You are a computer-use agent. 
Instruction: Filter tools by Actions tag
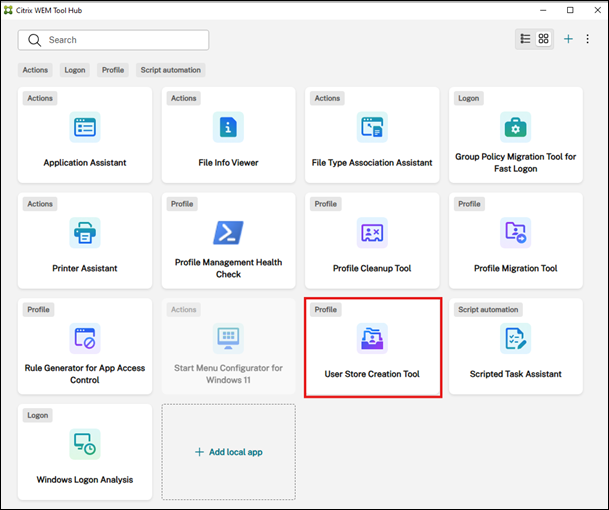[35, 70]
